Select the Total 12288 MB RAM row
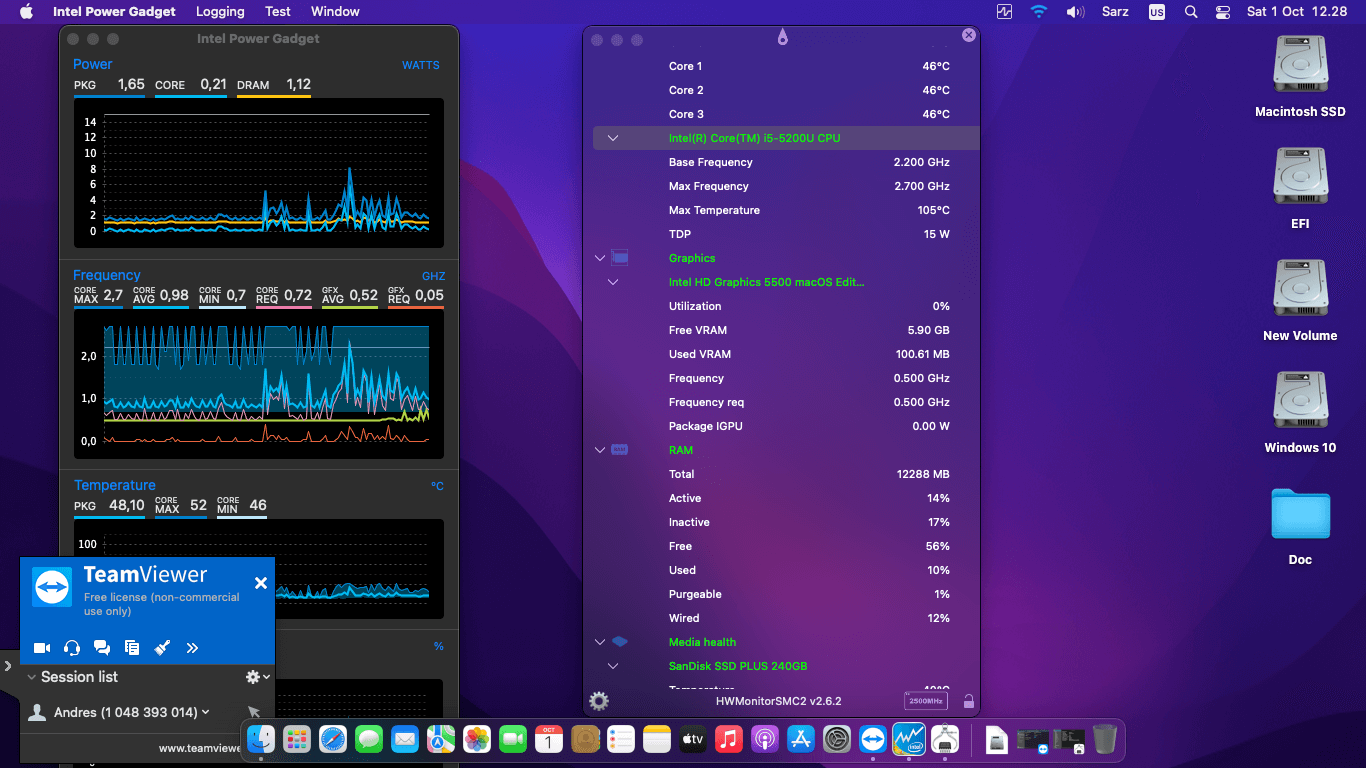Image resolution: width=1366 pixels, height=768 pixels. point(786,474)
